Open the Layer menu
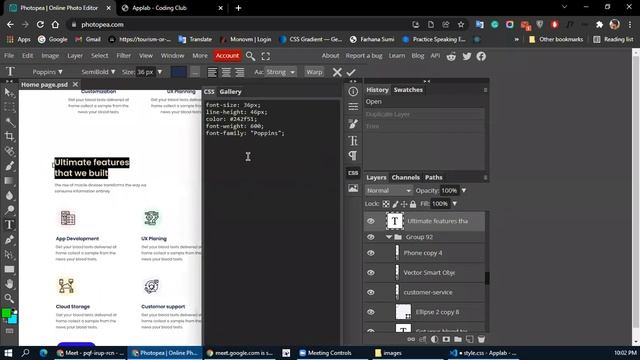The width and height of the screenshot is (640, 360). click(75, 56)
